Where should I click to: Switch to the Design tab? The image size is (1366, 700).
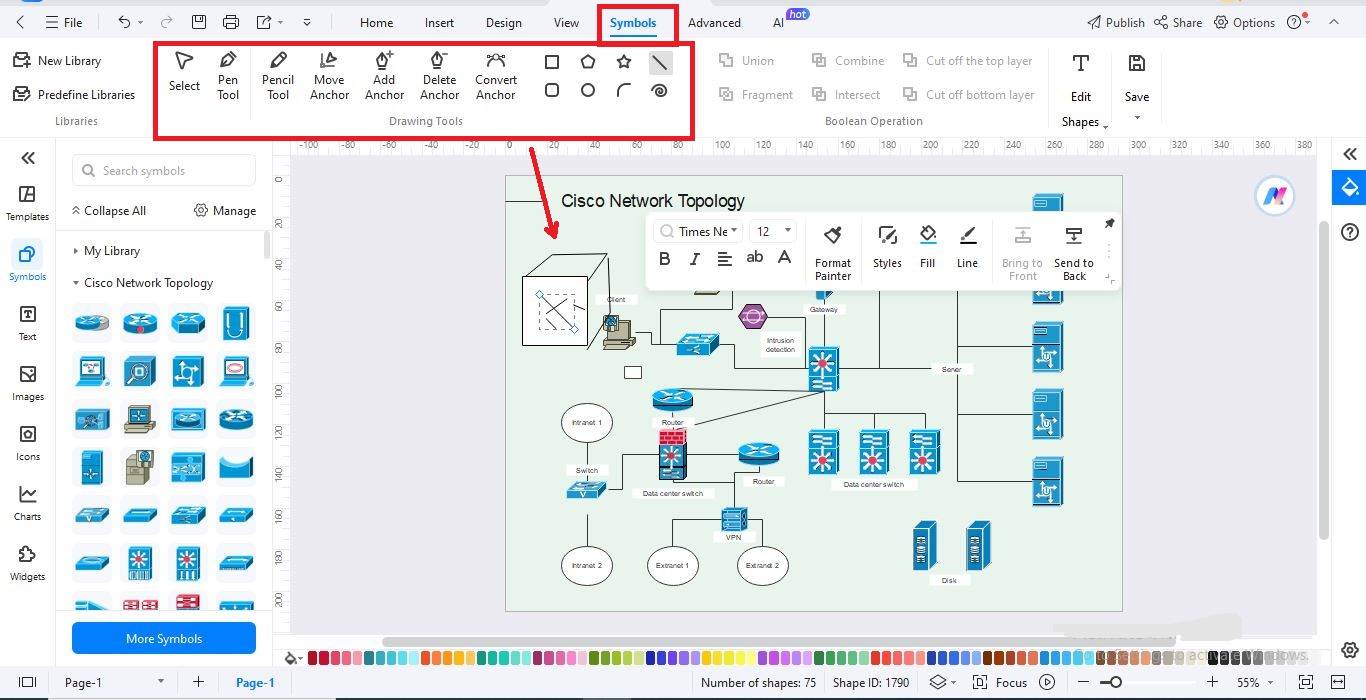coord(503,22)
